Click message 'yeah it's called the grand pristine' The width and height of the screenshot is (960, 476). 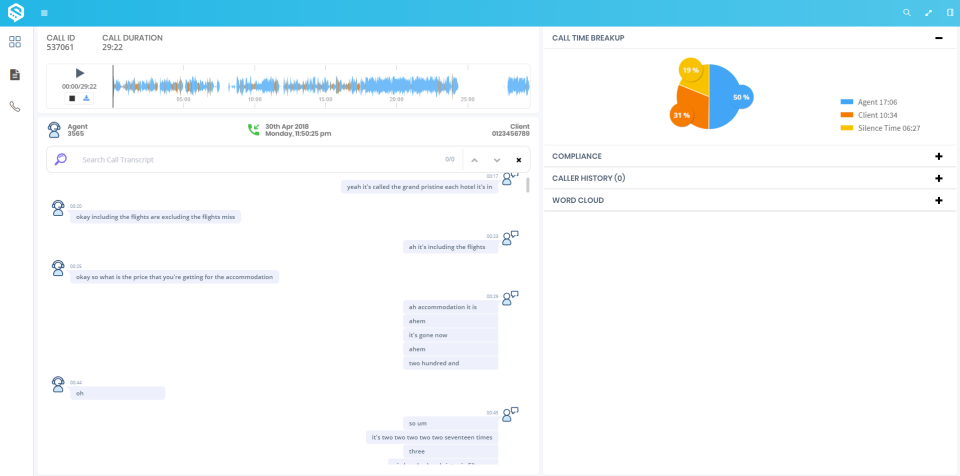click(x=419, y=187)
